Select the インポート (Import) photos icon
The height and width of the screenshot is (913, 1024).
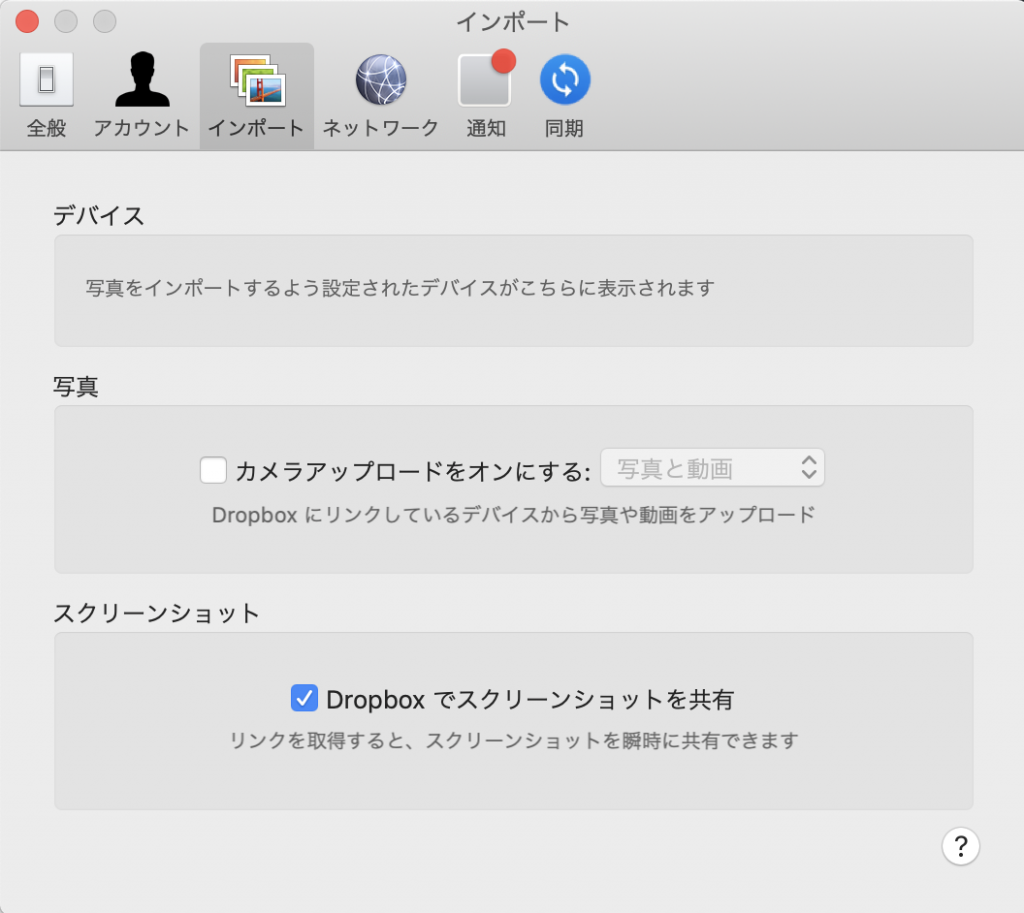pos(257,80)
